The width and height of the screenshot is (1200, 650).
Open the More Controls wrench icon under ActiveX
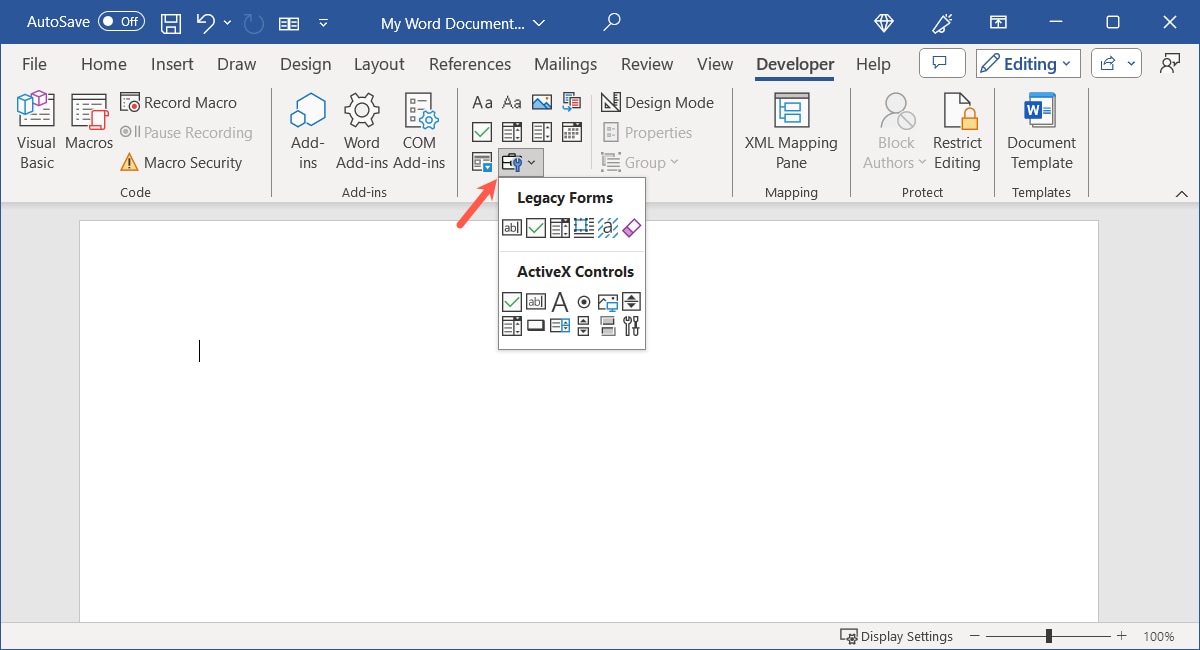[x=631, y=324]
